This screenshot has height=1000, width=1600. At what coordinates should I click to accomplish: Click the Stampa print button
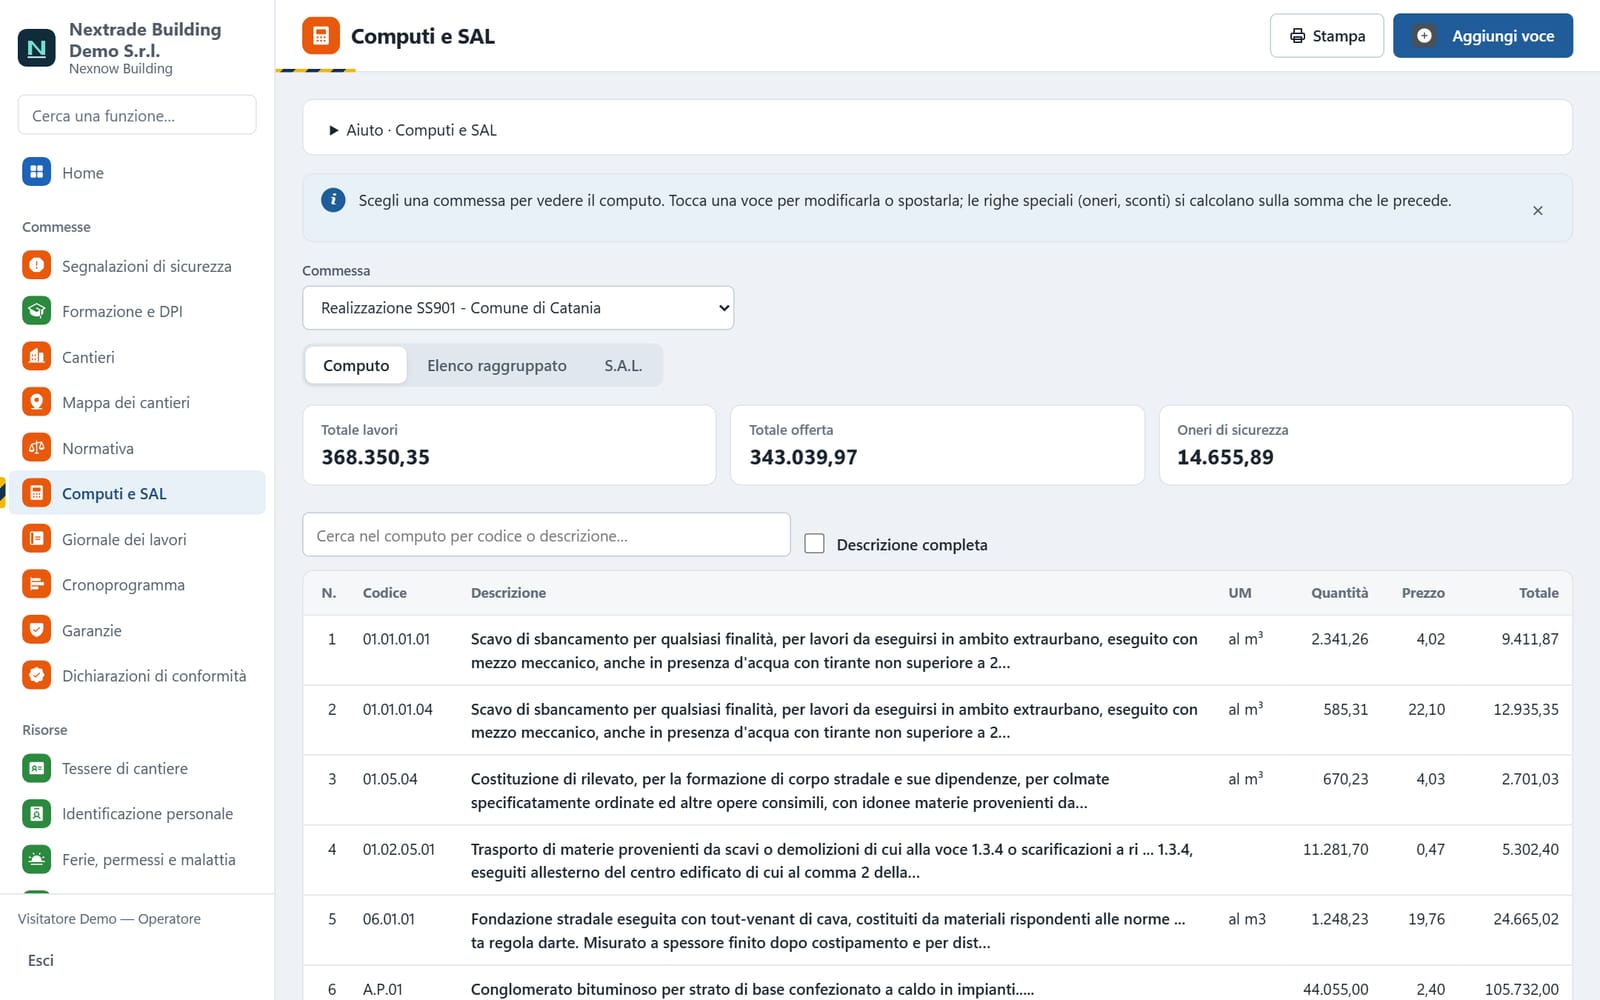[1327, 36]
